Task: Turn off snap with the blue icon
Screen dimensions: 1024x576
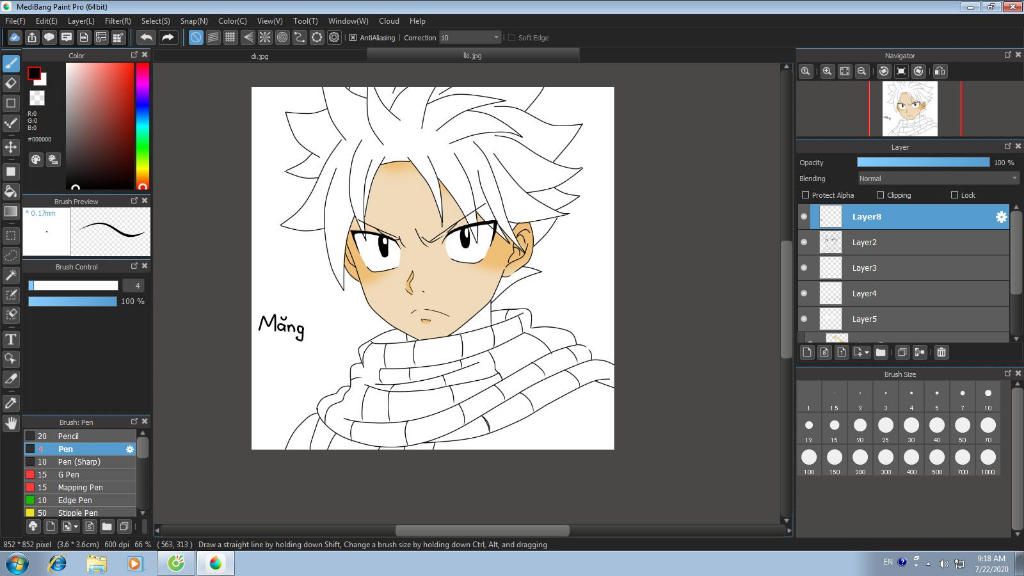Action: pos(196,38)
